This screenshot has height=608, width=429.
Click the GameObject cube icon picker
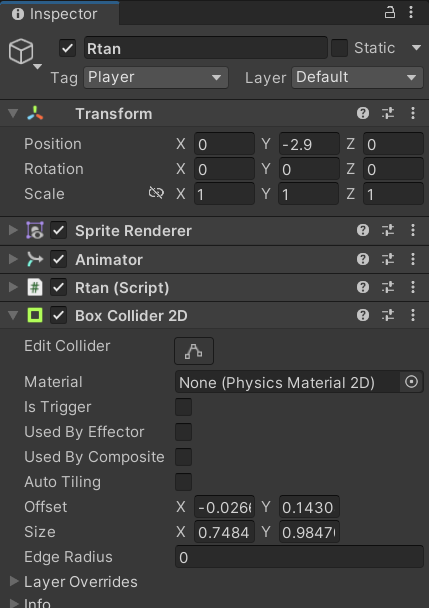(21, 52)
